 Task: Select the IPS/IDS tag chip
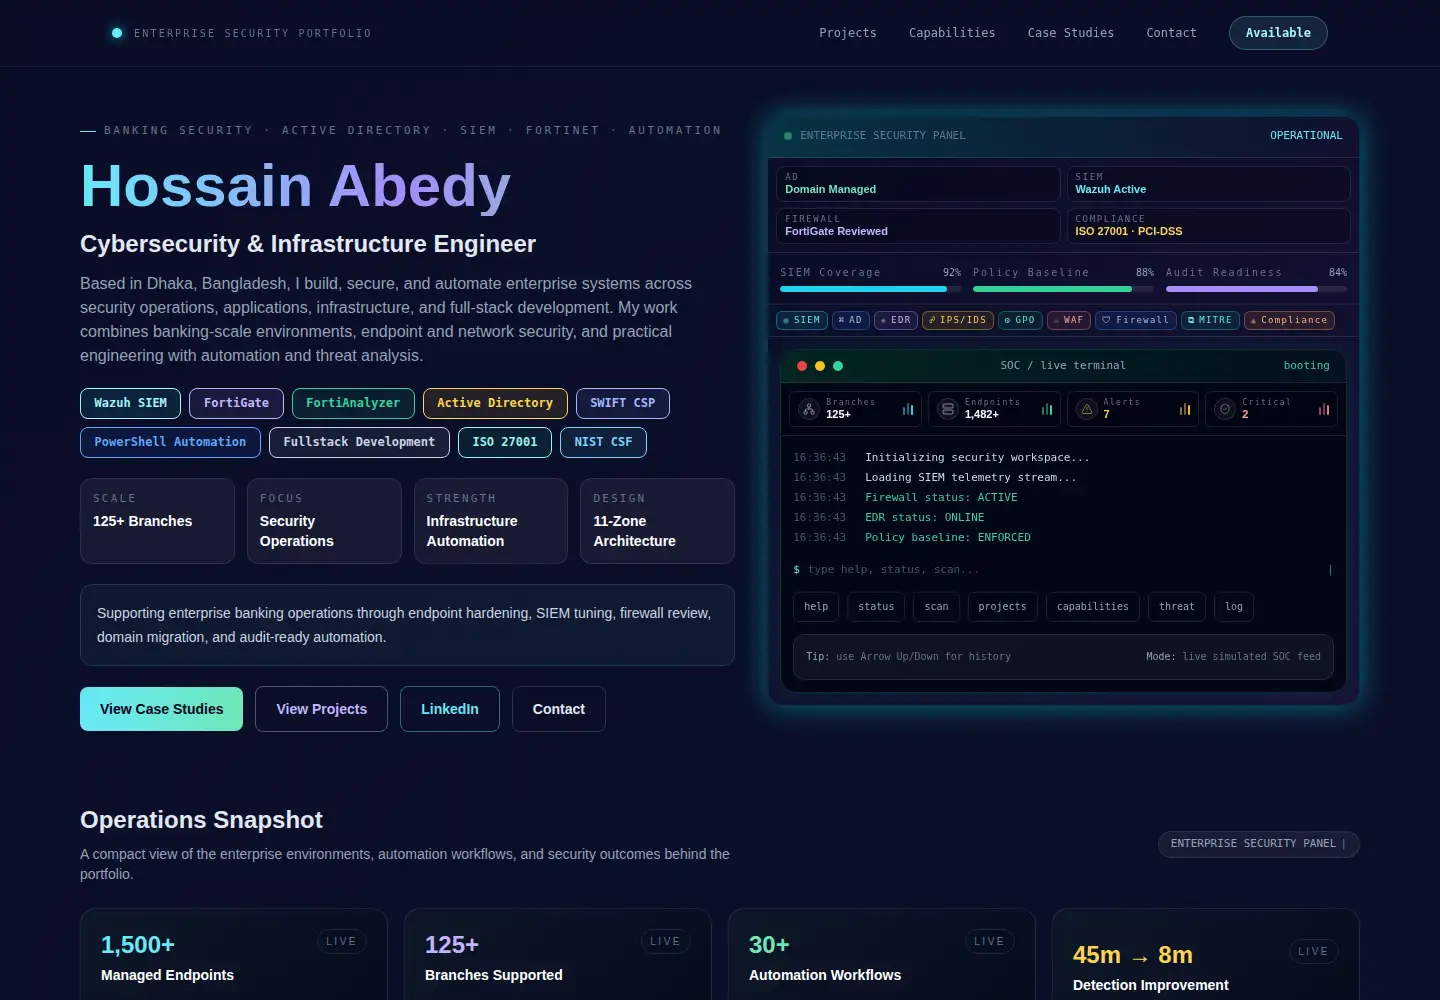coord(958,320)
